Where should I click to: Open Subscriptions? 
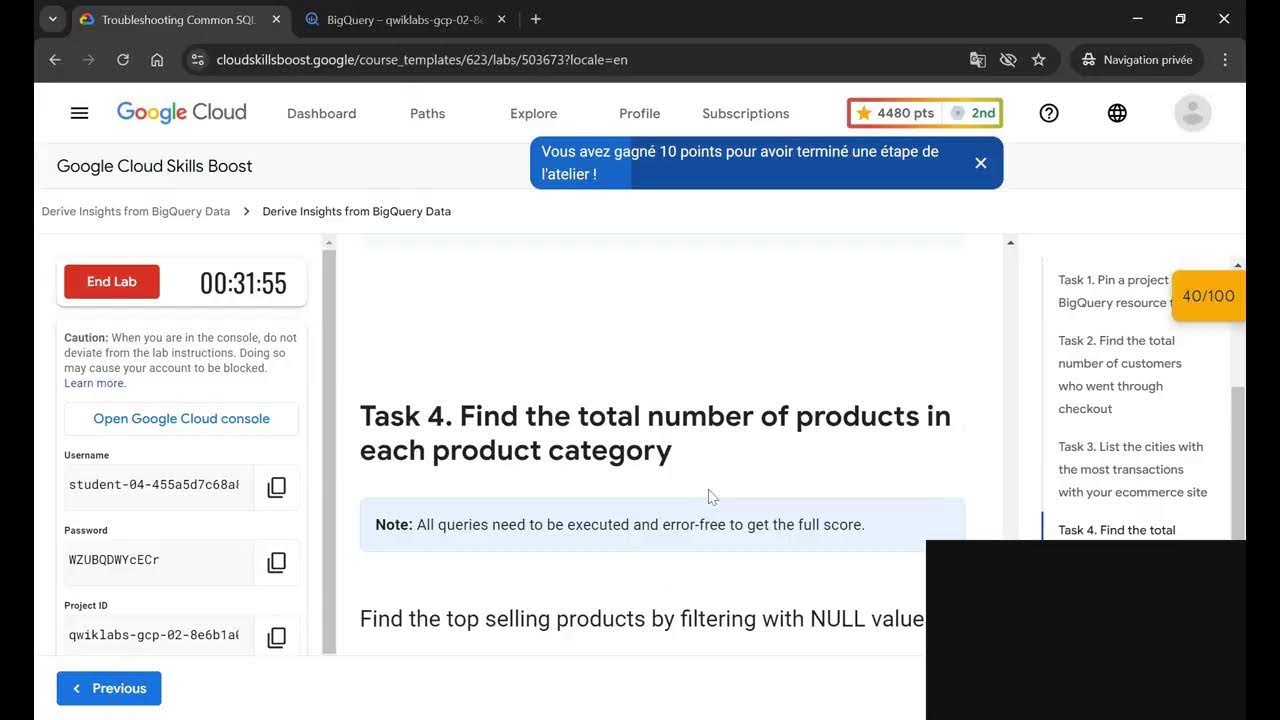tap(745, 114)
